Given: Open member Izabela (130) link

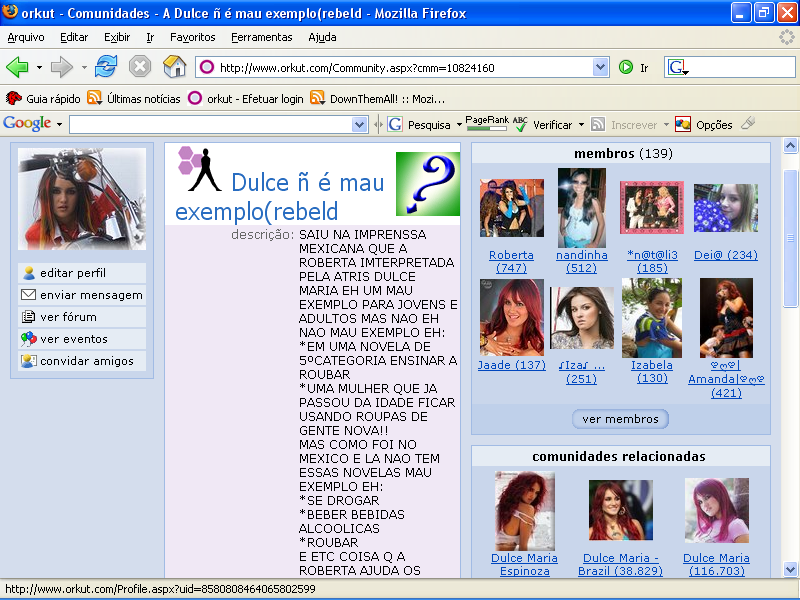Looking at the screenshot, I should 652,371.
